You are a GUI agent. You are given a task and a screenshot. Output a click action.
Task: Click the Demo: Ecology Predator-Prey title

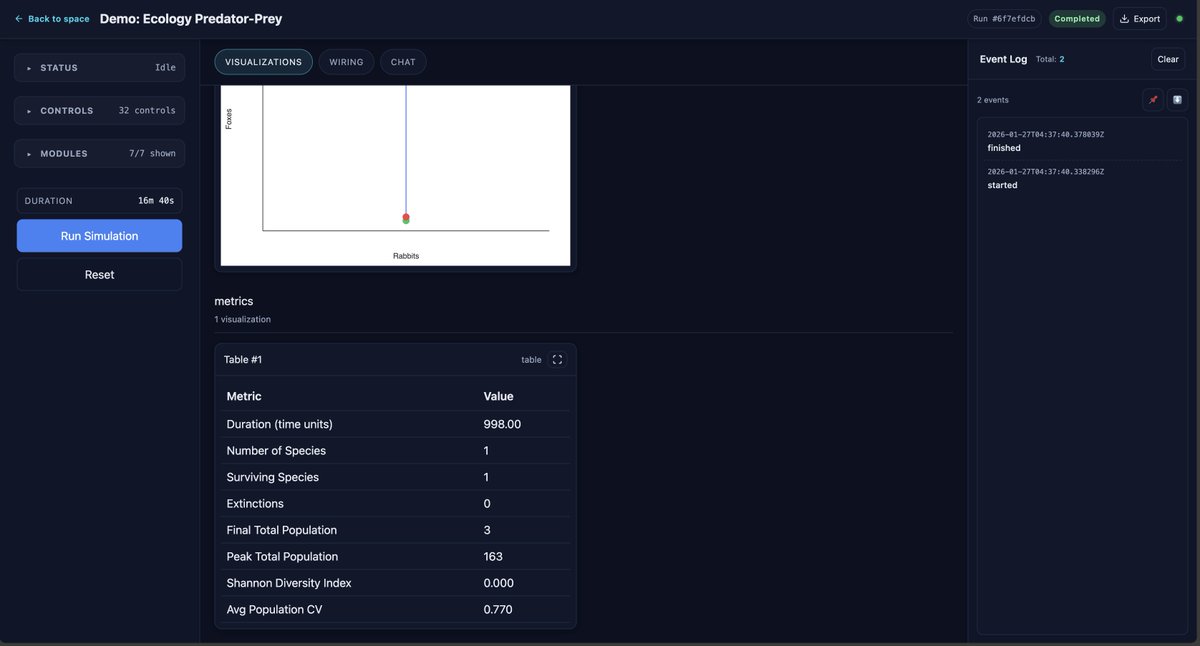click(191, 19)
